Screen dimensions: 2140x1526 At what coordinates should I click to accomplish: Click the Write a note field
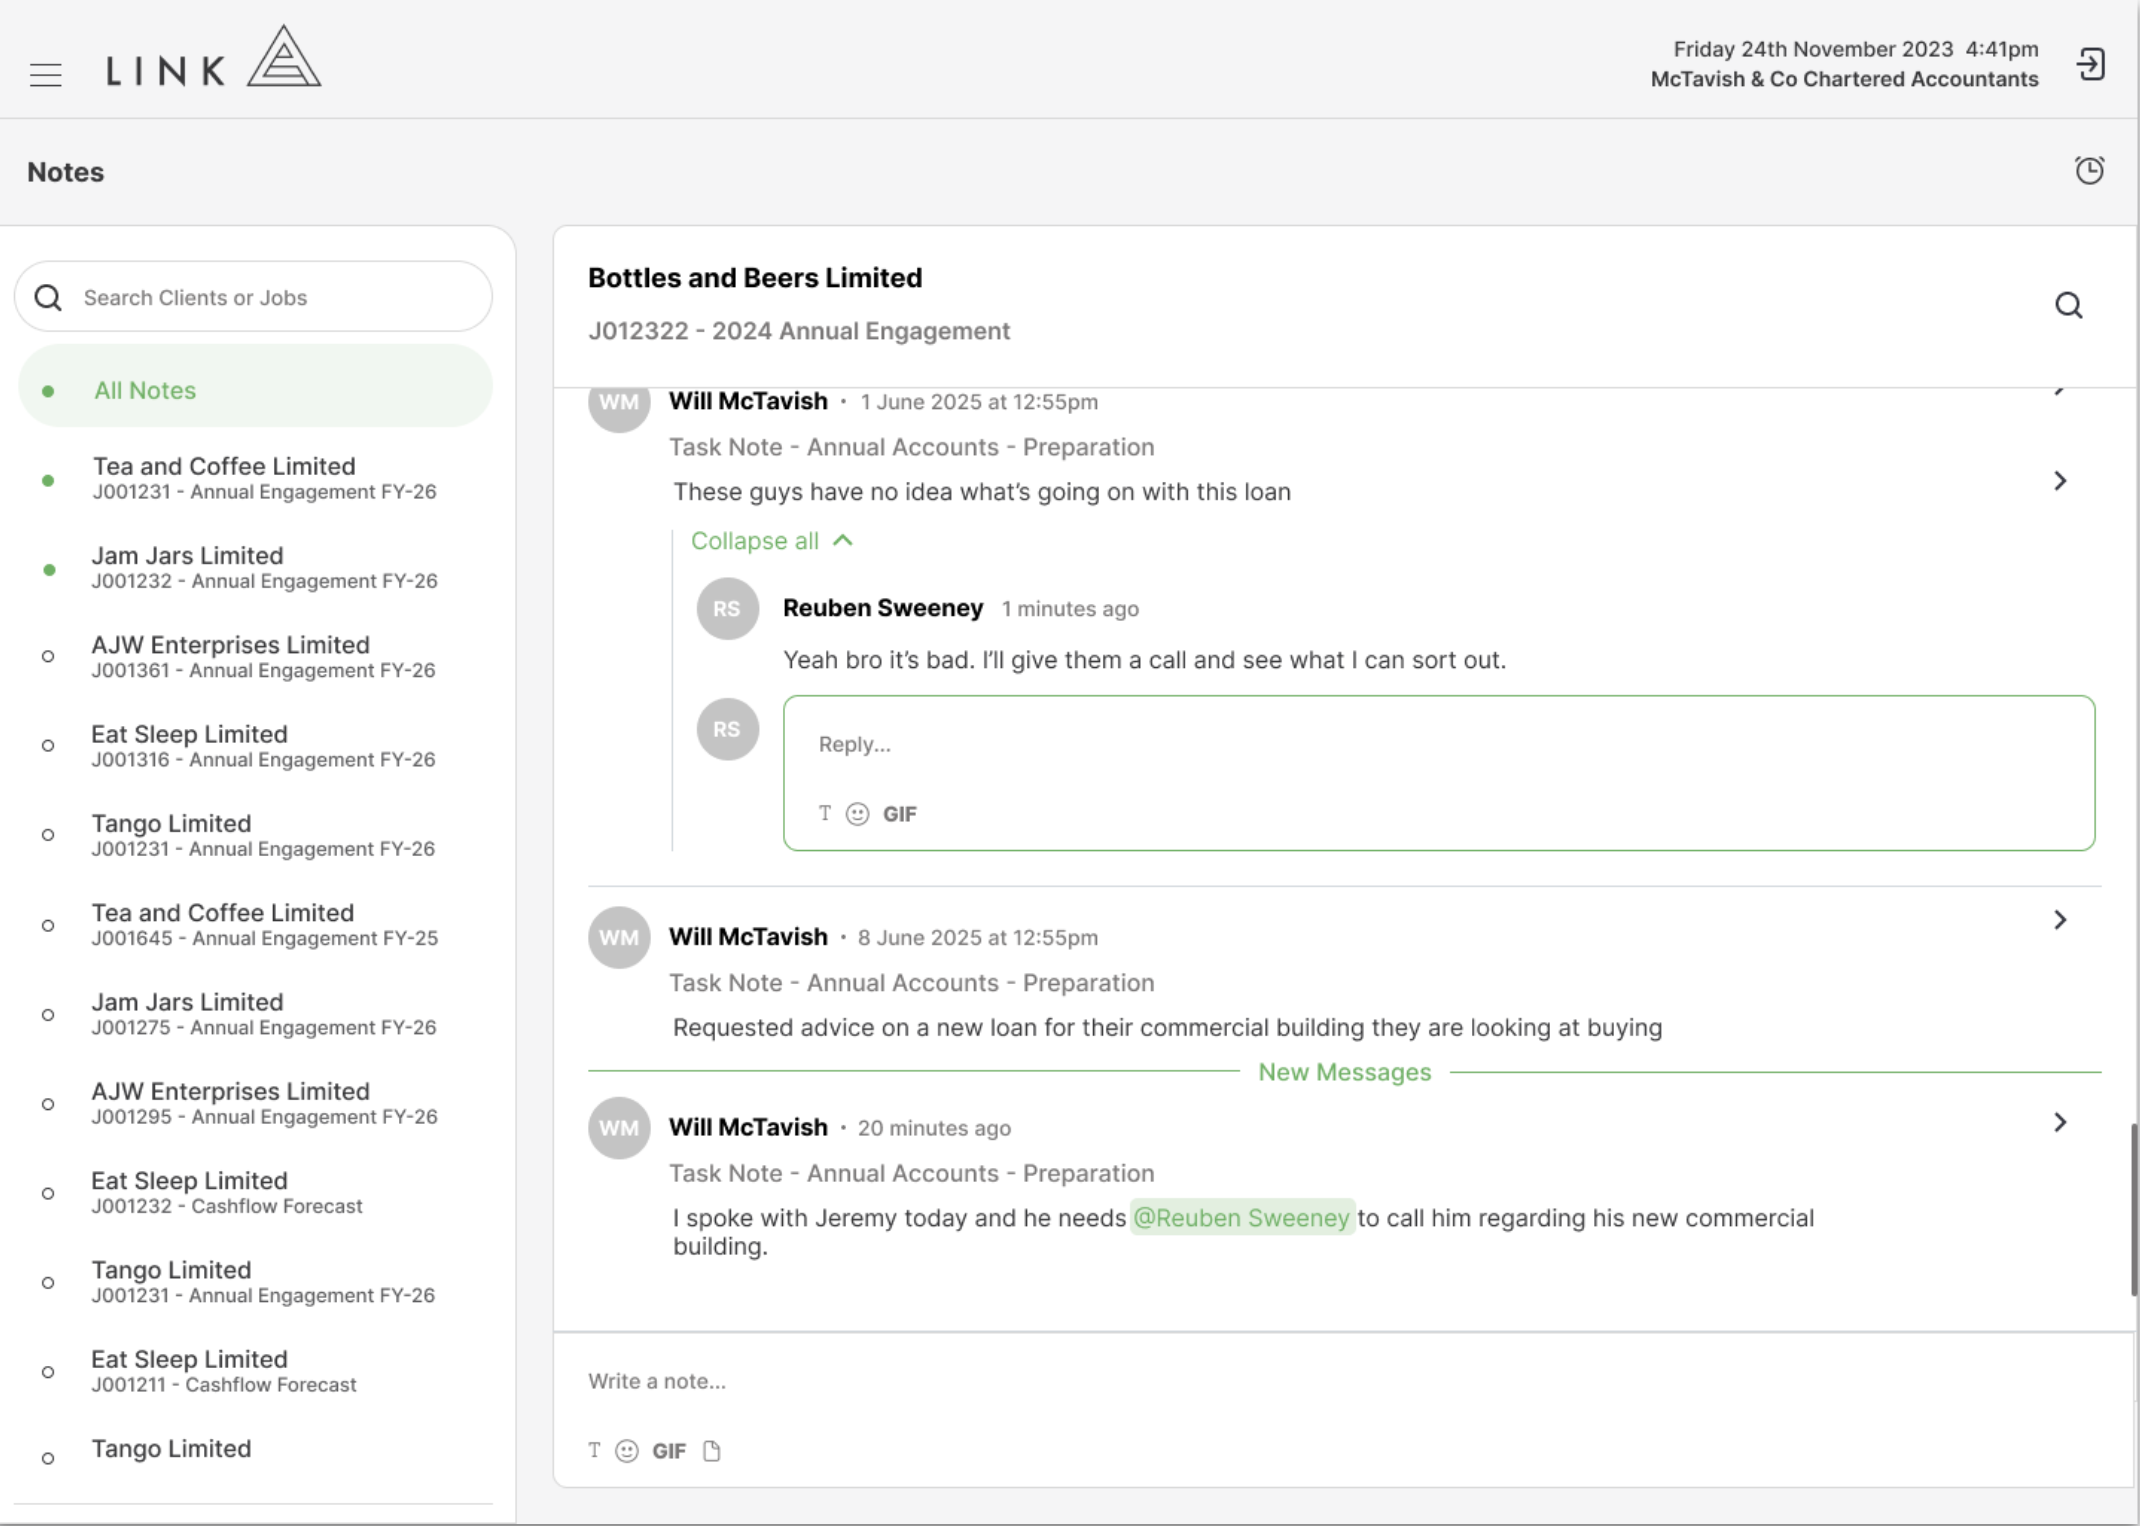[x=1343, y=1381]
